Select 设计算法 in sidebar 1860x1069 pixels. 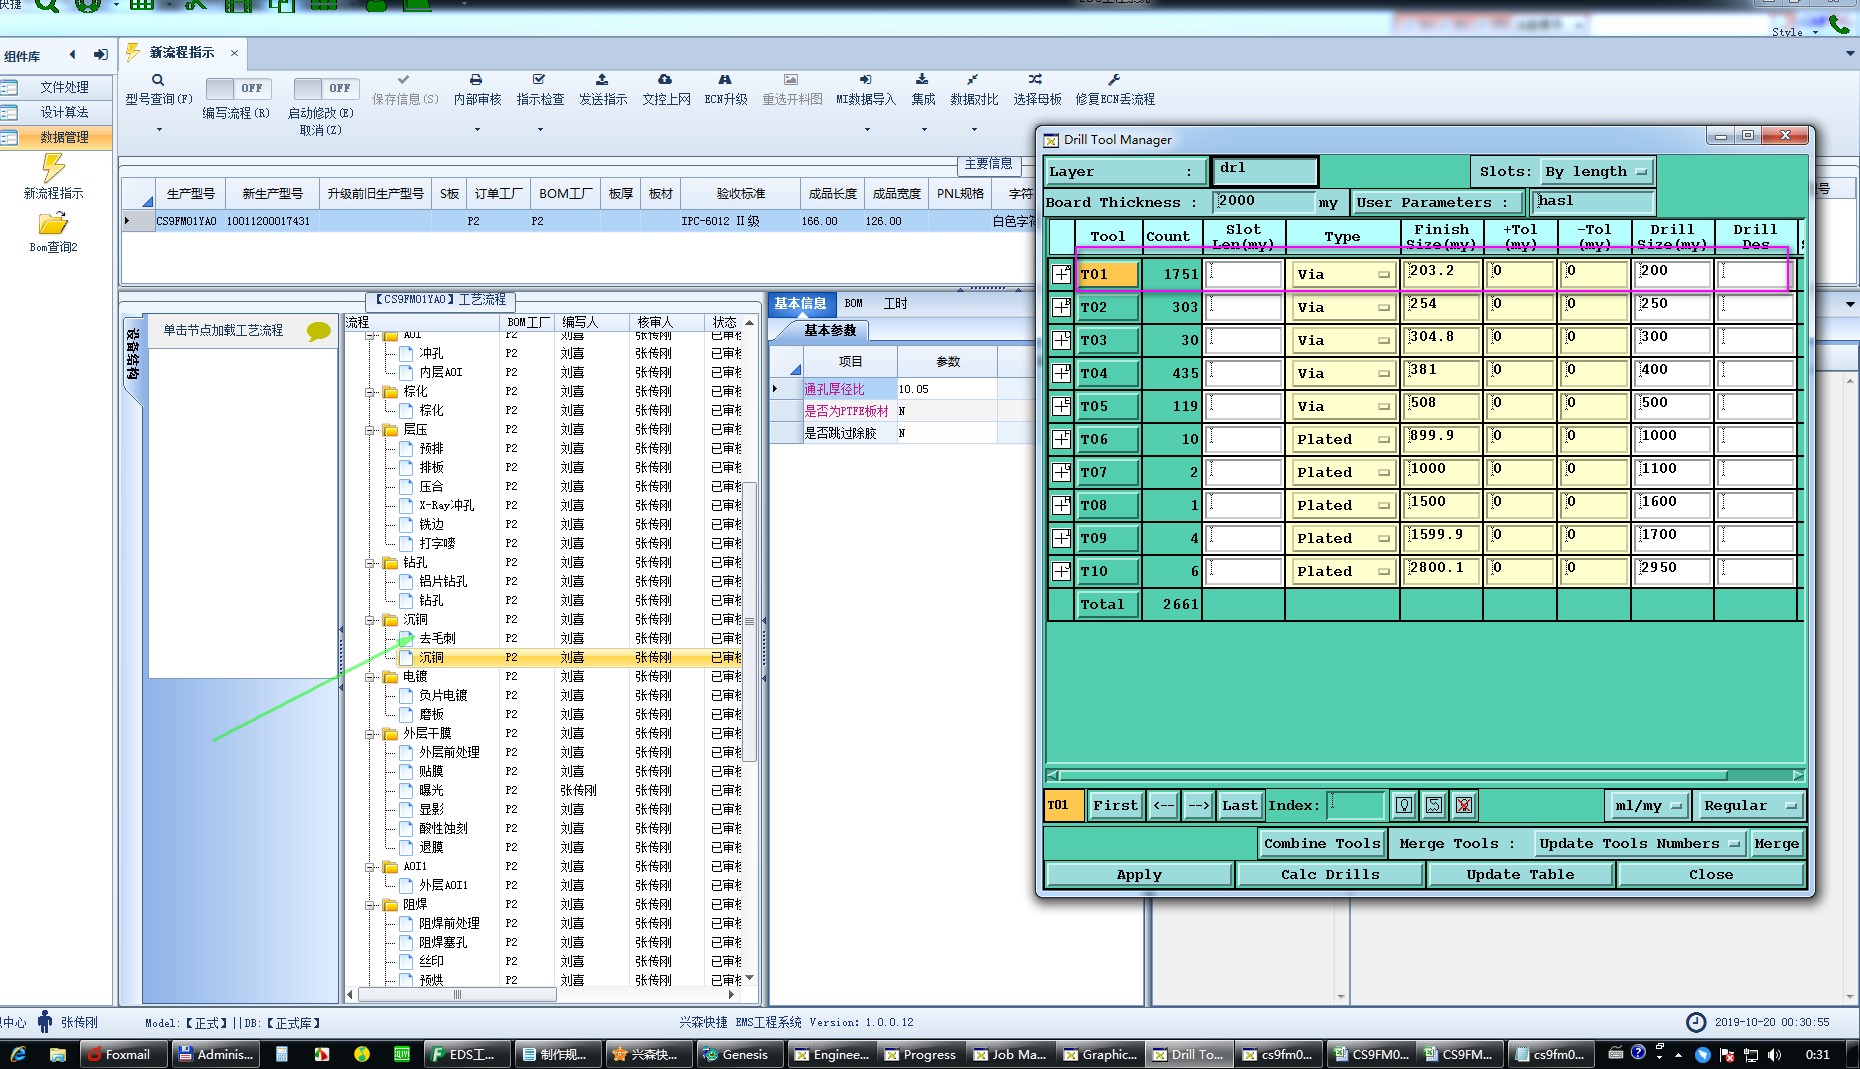56,112
